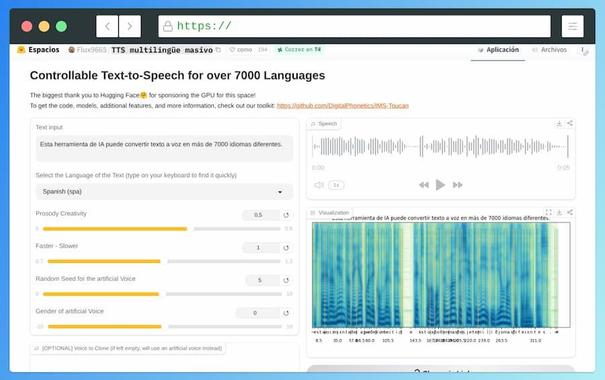This screenshot has height=380, width=605.
Task: Click the running status badge
Action: (299, 49)
